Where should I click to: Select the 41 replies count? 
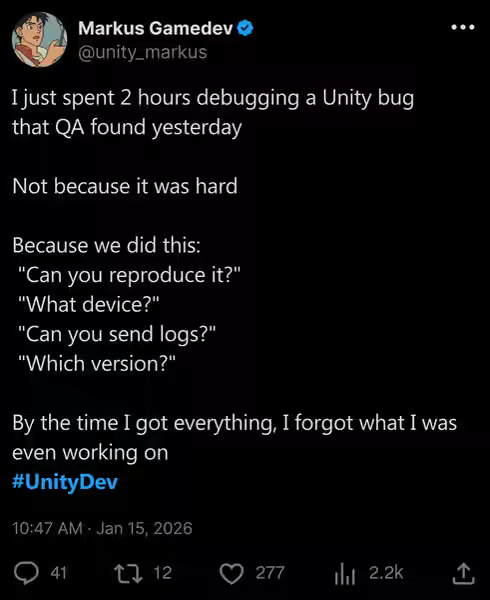[59, 573]
